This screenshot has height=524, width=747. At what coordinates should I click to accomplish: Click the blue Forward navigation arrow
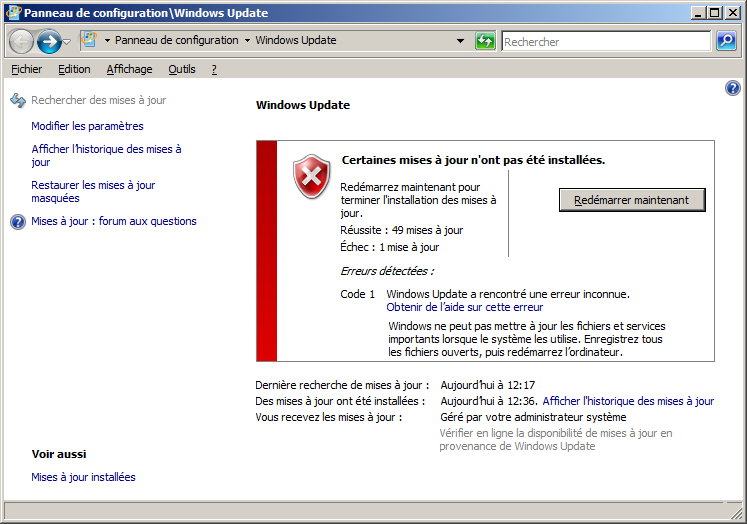(48, 41)
